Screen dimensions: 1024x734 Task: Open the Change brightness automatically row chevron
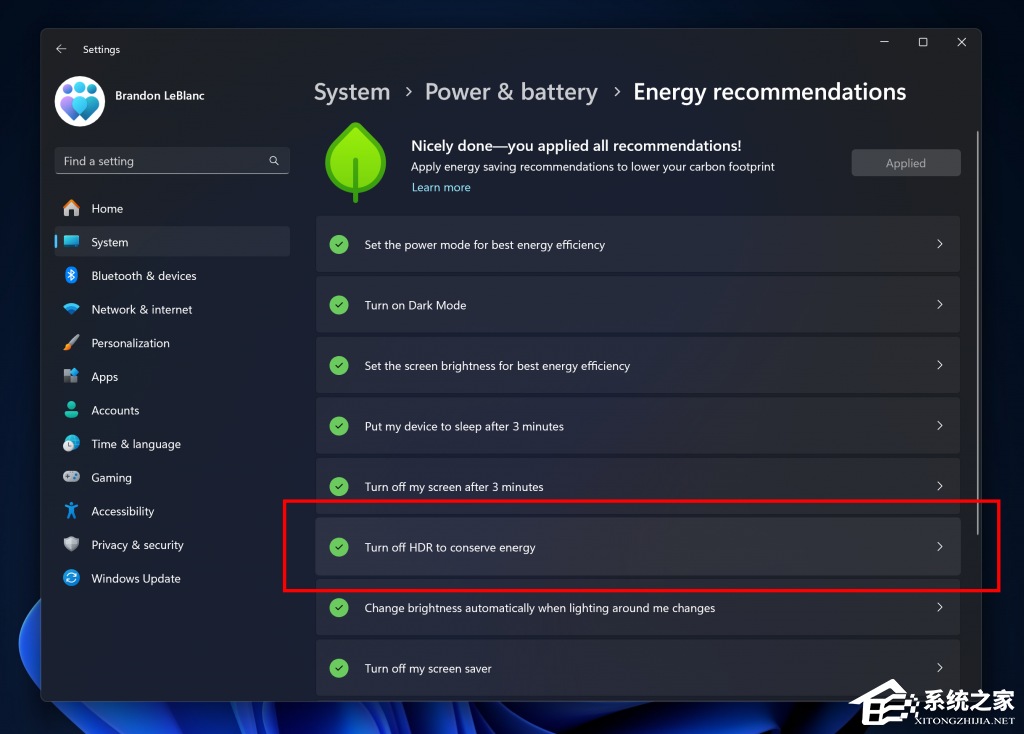(940, 607)
